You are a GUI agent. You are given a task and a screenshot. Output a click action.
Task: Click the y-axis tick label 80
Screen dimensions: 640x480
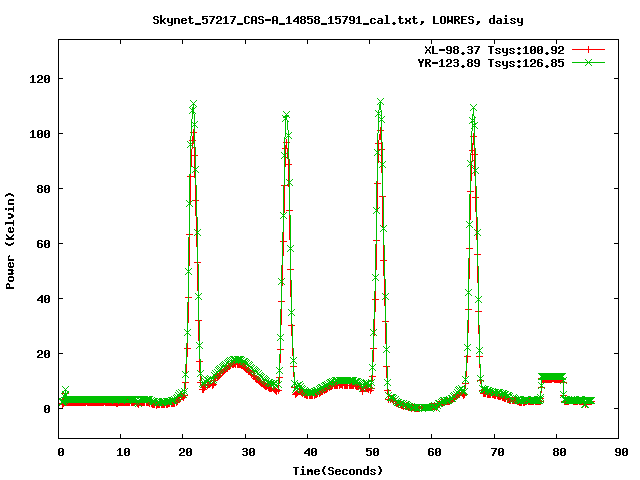click(43, 189)
